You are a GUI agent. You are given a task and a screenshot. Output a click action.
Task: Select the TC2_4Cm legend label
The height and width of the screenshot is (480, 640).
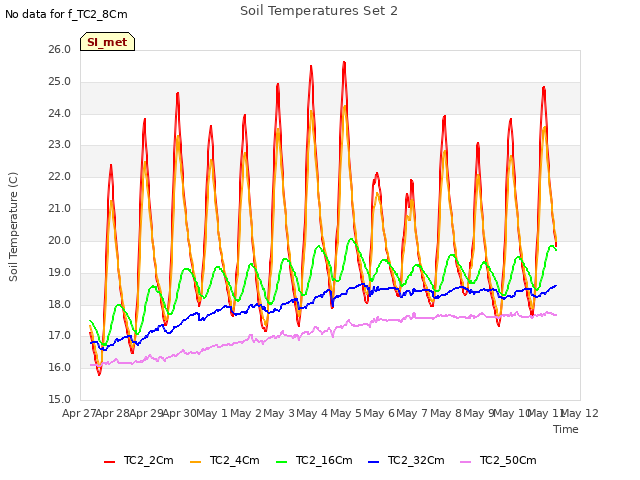235,460
